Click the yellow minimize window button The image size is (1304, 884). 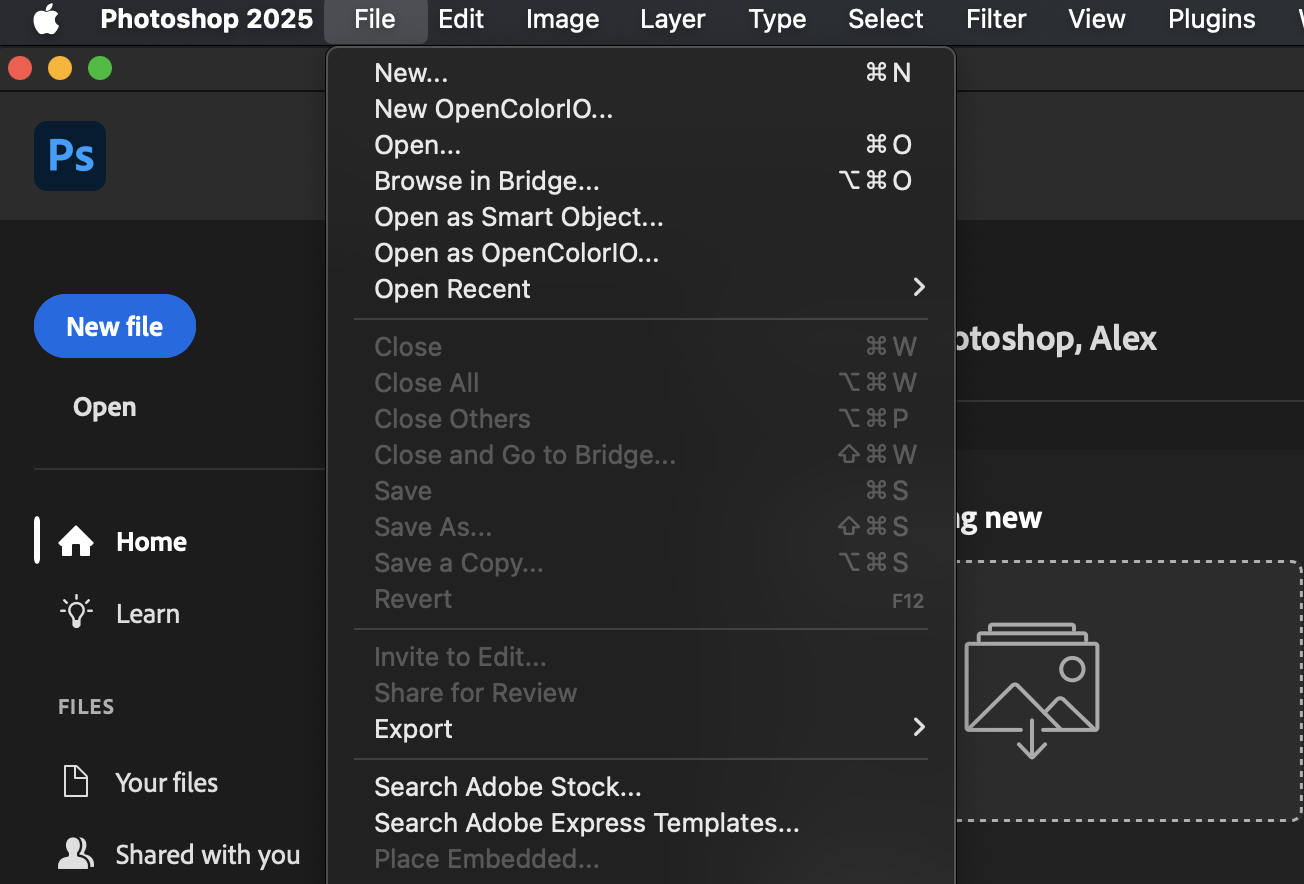[x=60, y=68]
